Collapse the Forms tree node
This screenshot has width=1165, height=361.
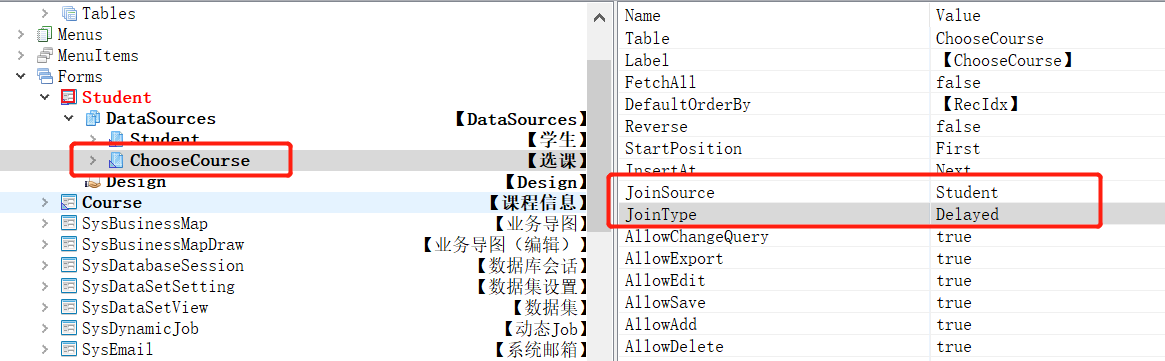(x=21, y=77)
